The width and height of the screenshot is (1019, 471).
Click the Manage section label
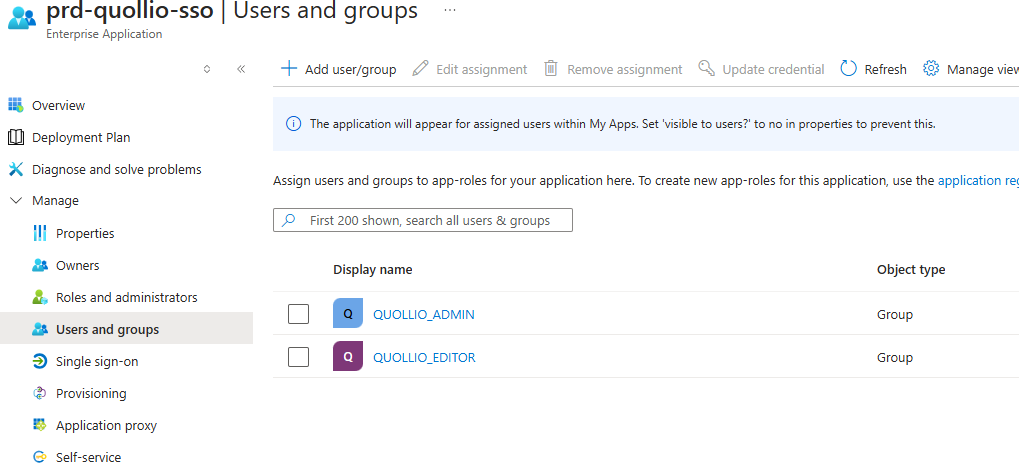55,201
